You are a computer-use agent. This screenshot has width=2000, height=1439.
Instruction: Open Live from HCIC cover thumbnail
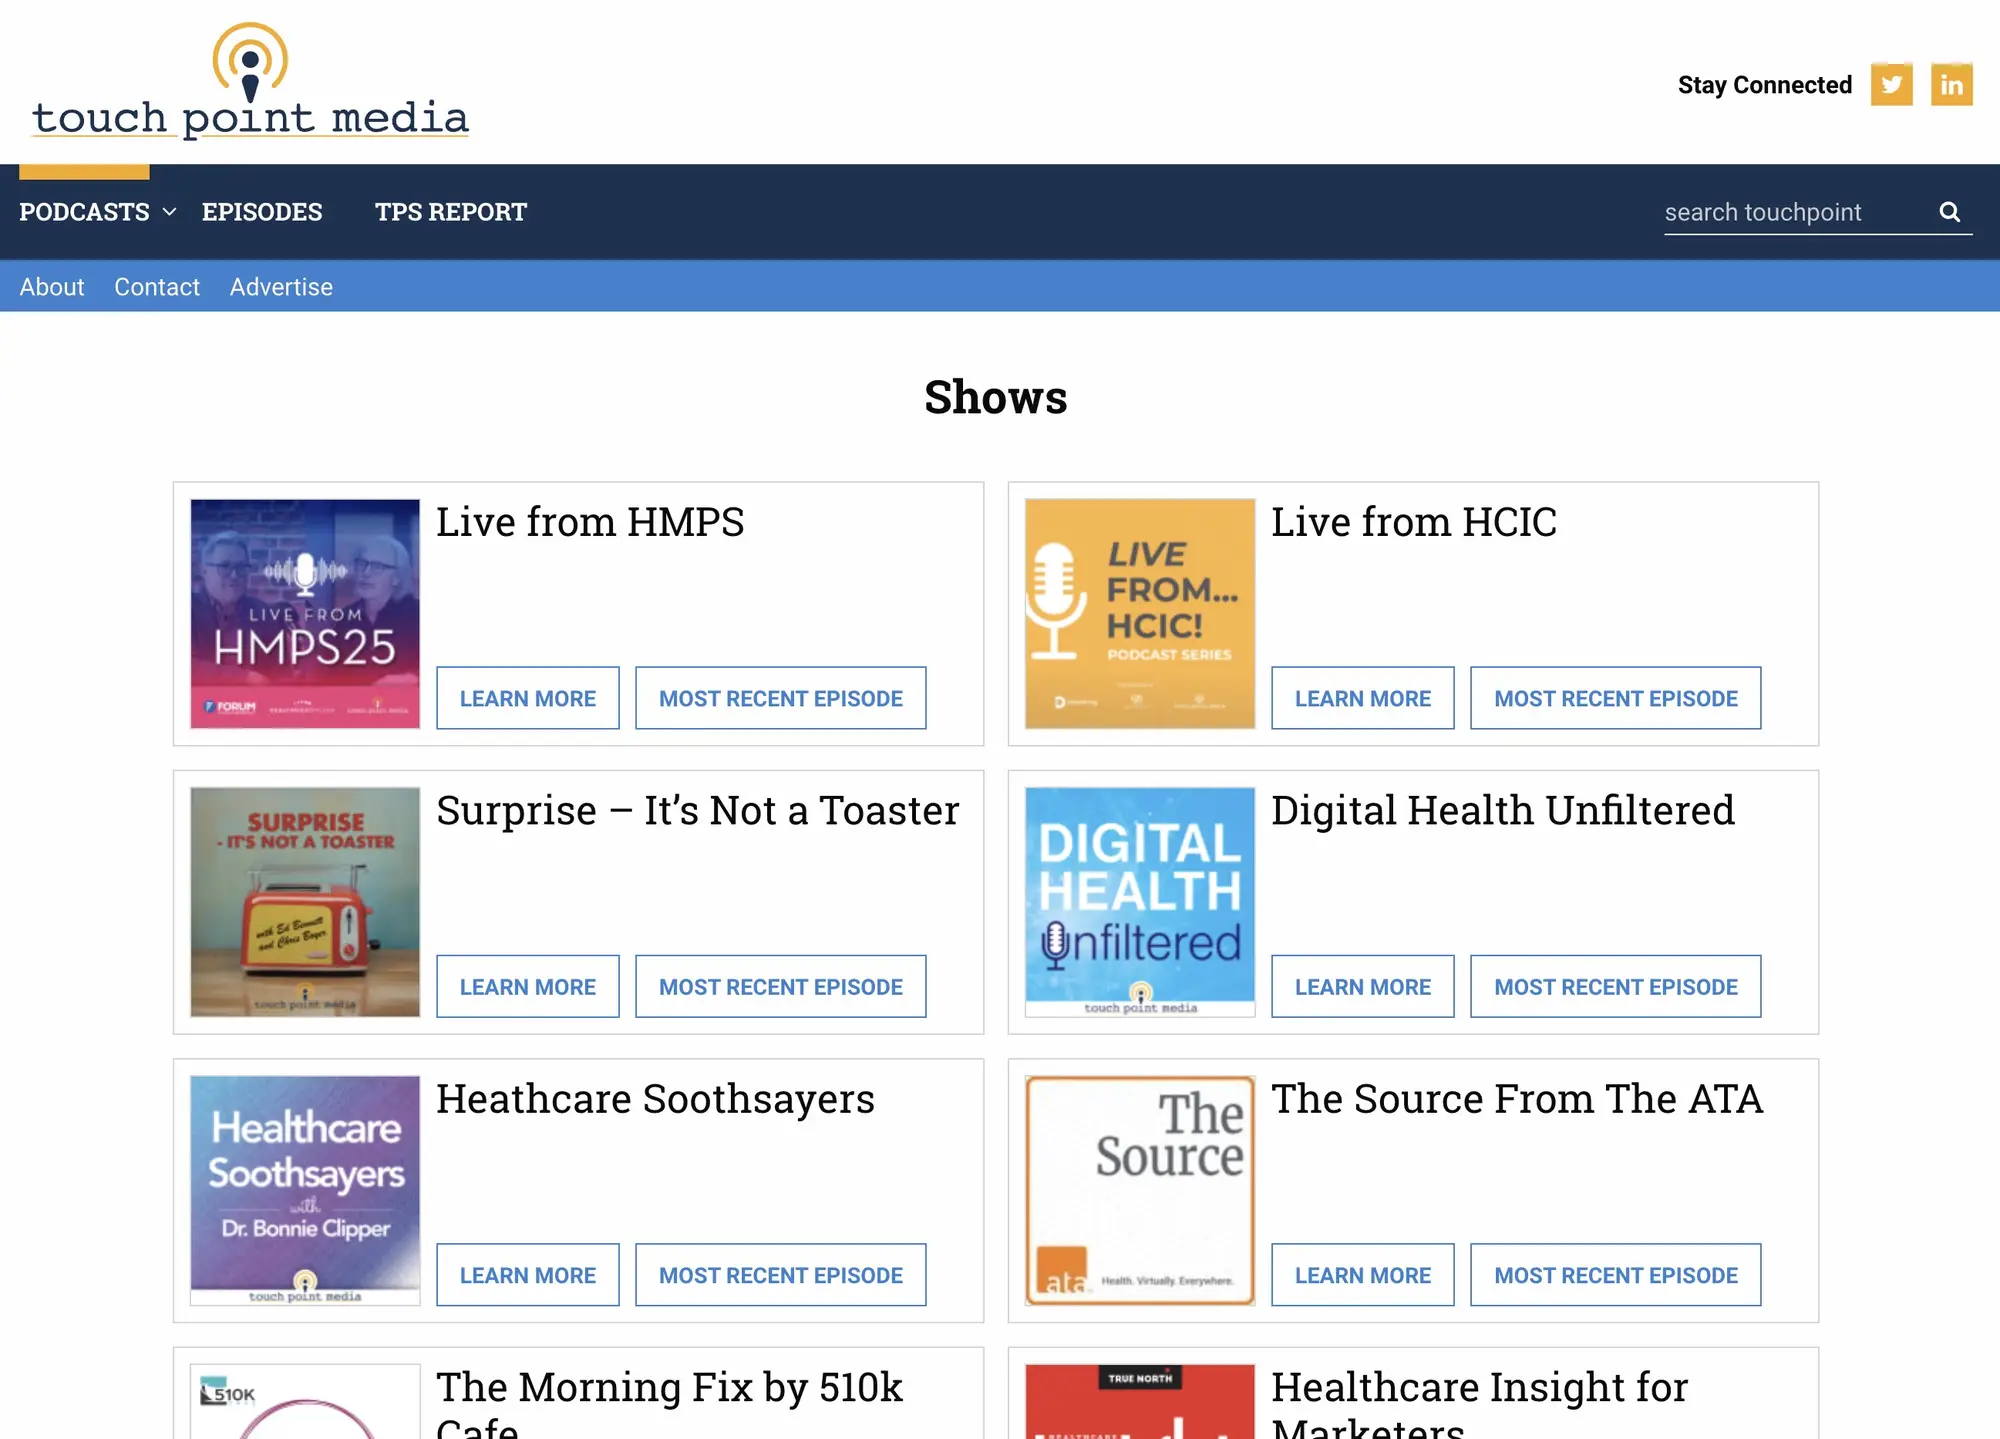1140,614
